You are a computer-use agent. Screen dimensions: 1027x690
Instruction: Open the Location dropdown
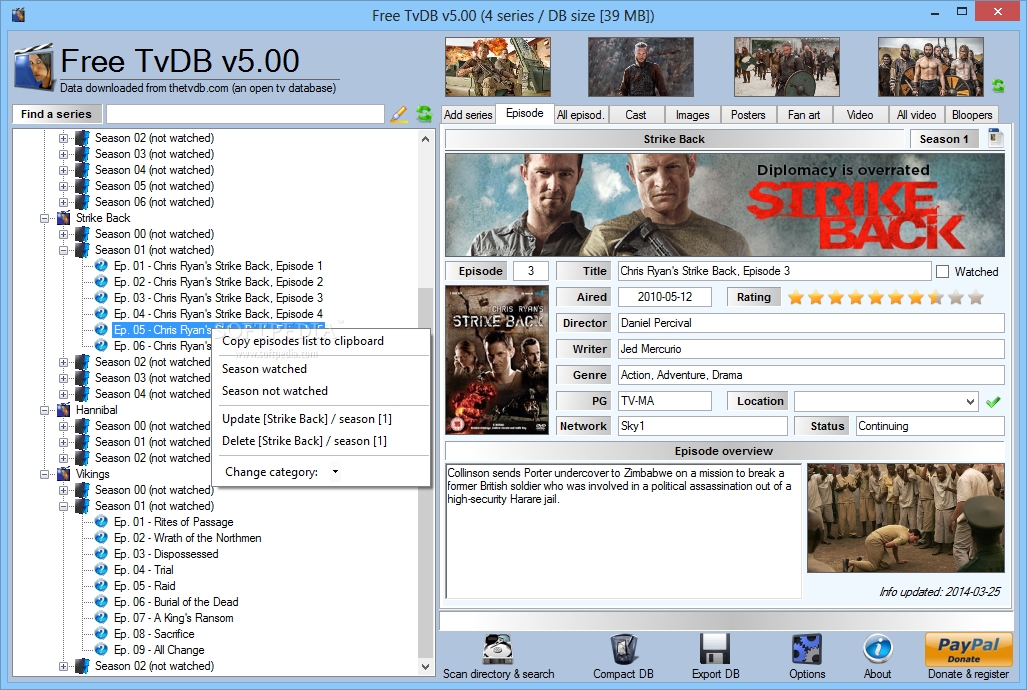970,401
